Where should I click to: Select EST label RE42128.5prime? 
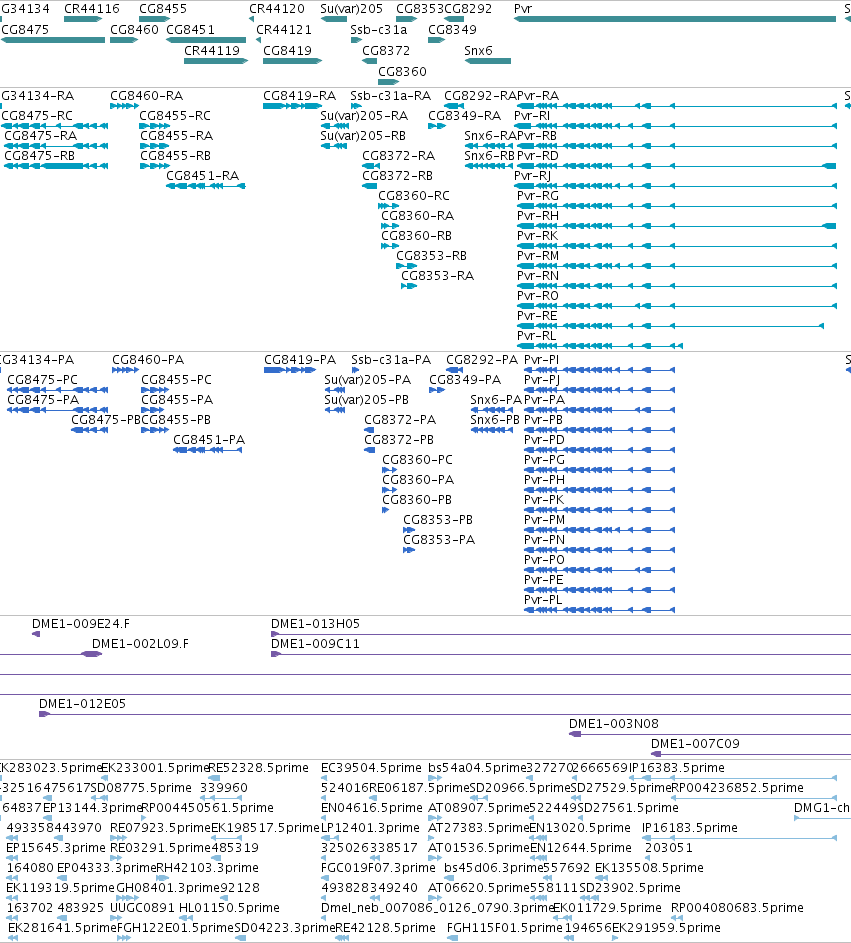(386, 928)
